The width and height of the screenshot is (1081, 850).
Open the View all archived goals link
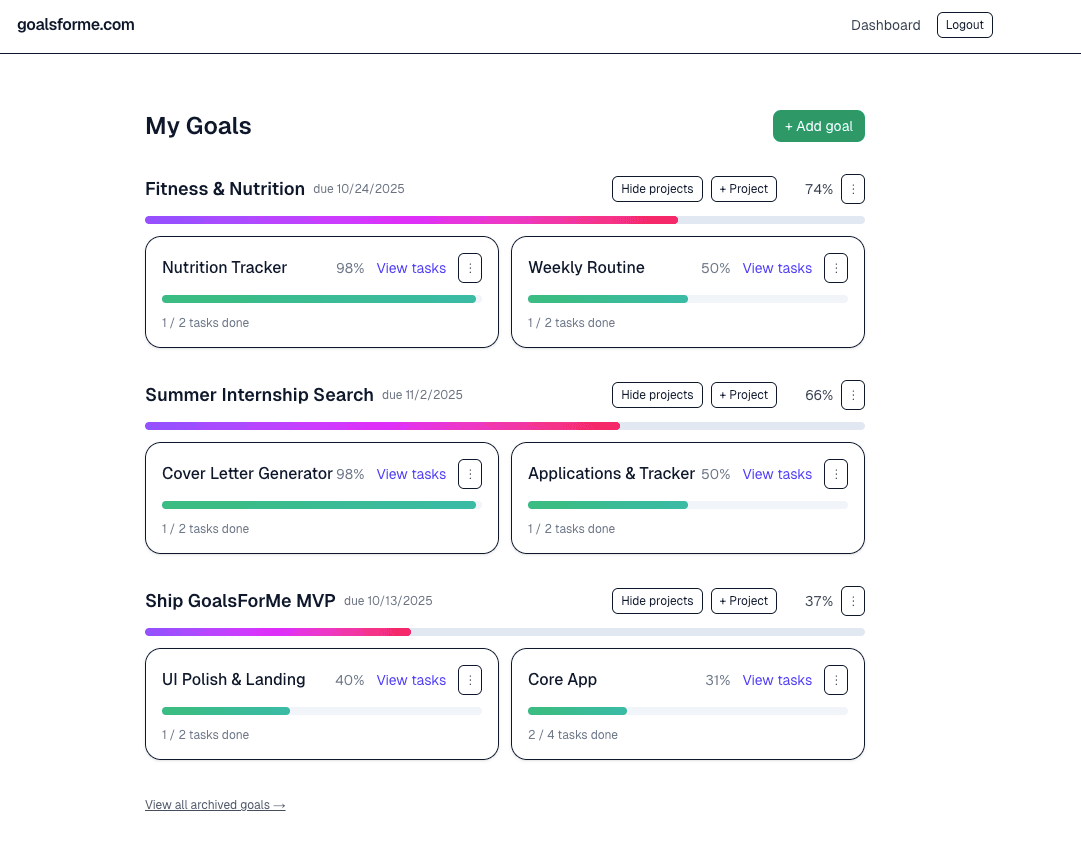point(215,805)
